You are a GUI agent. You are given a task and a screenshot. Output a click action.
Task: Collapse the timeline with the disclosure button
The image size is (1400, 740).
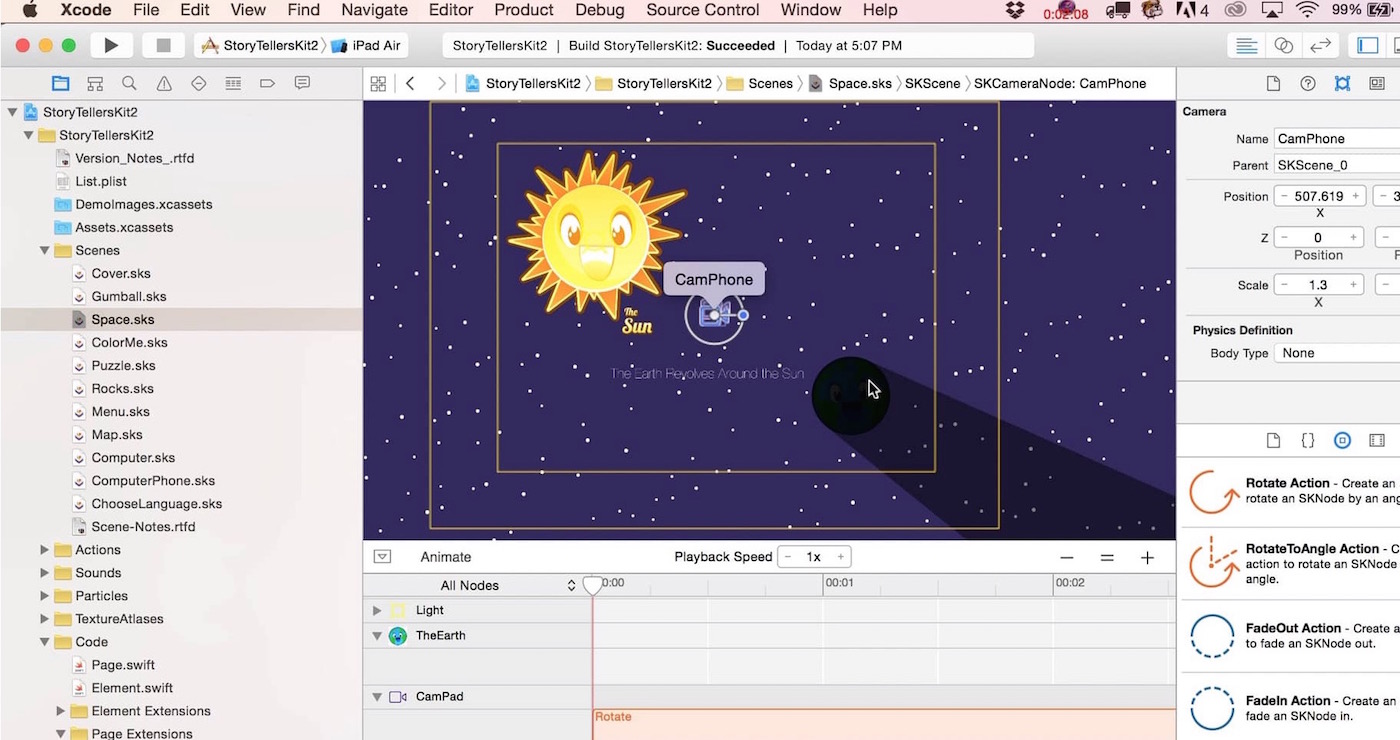pyautogui.click(x=382, y=557)
